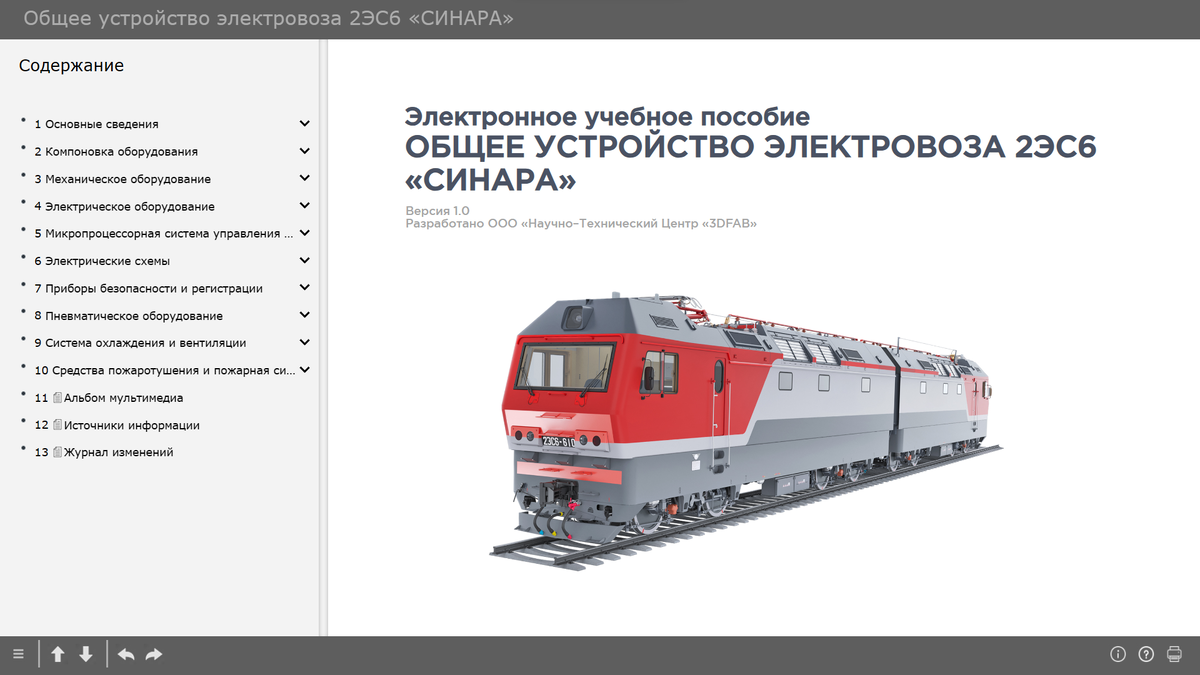
Task: Click the page icon beside Альбом мультимедиа
Action: pos(57,397)
